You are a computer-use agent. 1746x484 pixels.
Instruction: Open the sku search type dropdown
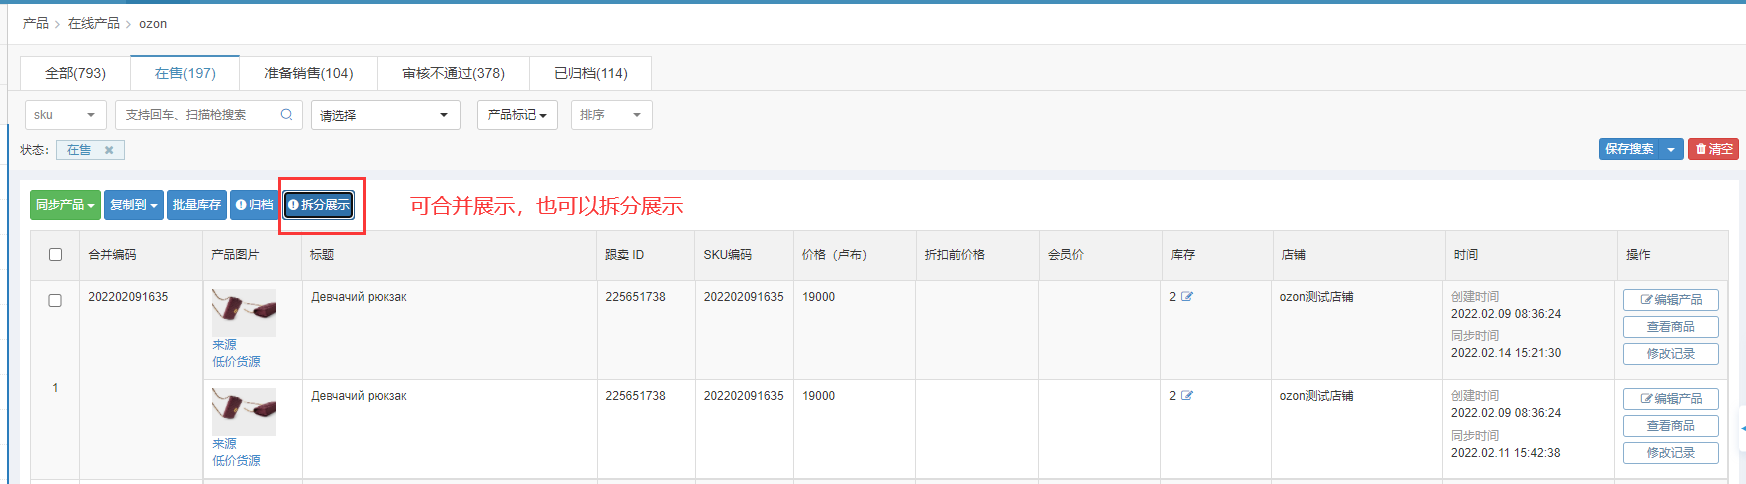[x=65, y=115]
